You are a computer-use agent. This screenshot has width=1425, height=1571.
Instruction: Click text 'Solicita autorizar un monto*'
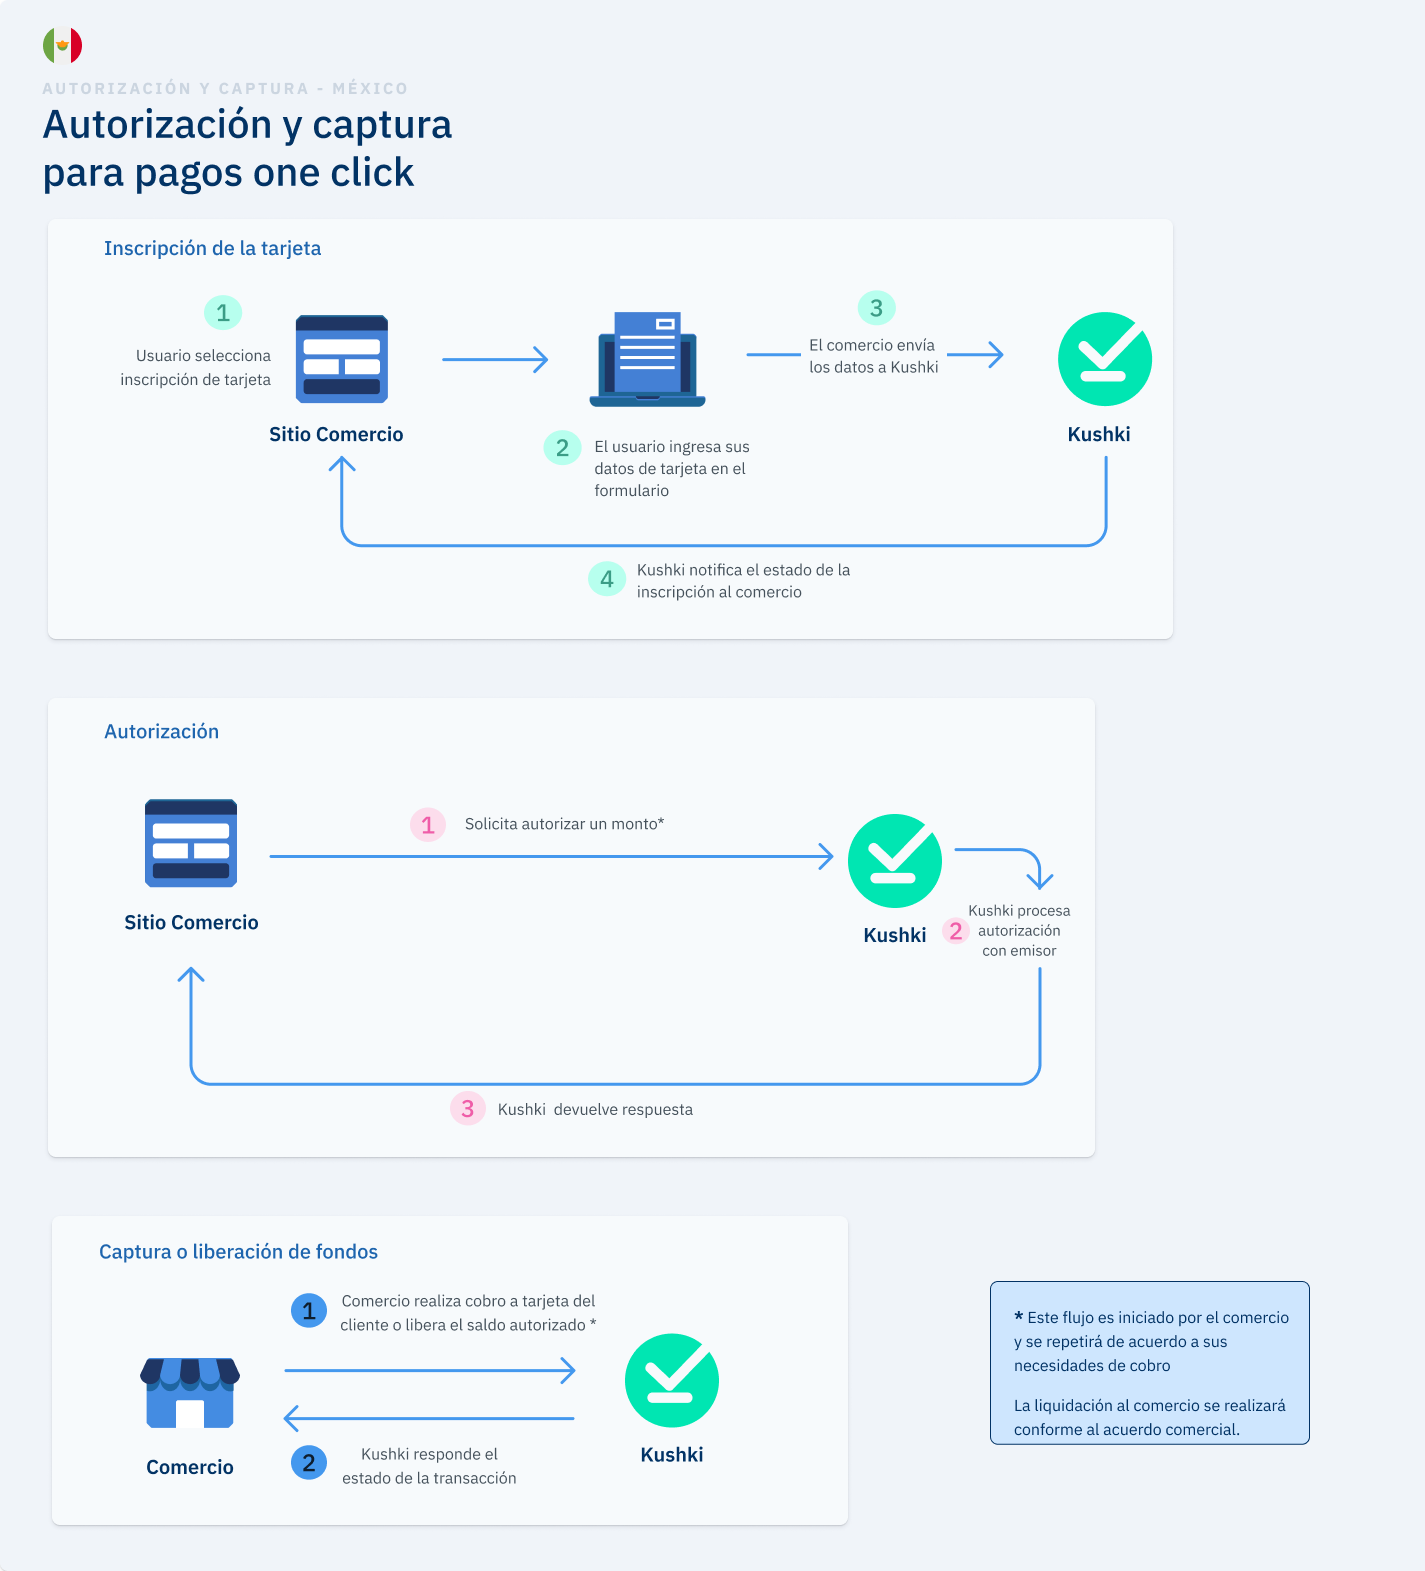click(x=564, y=824)
